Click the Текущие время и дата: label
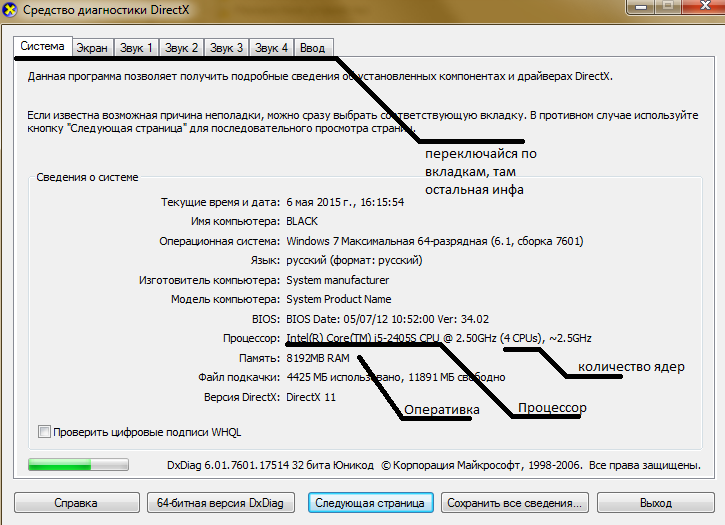725x525 pixels. [x=220, y=202]
